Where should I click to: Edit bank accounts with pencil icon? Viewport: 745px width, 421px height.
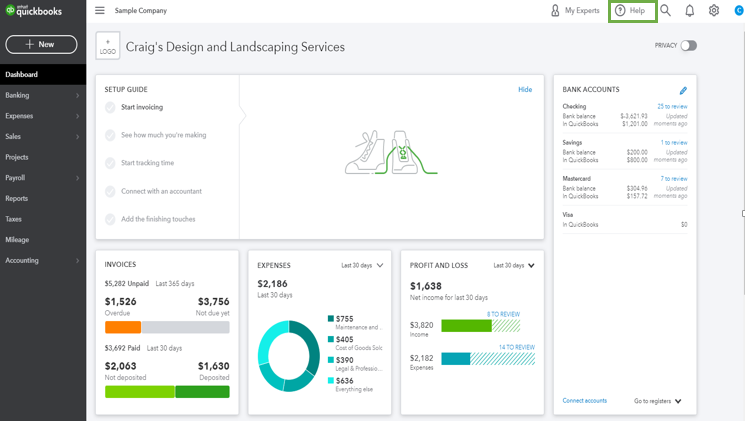click(683, 90)
